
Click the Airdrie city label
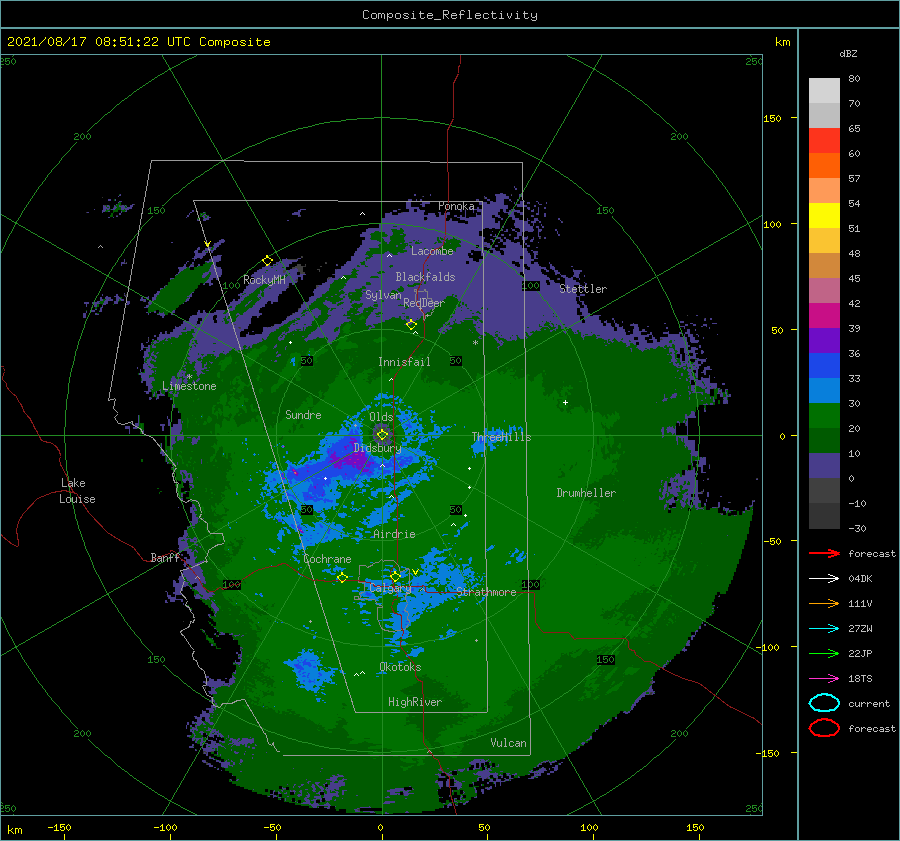click(x=394, y=534)
